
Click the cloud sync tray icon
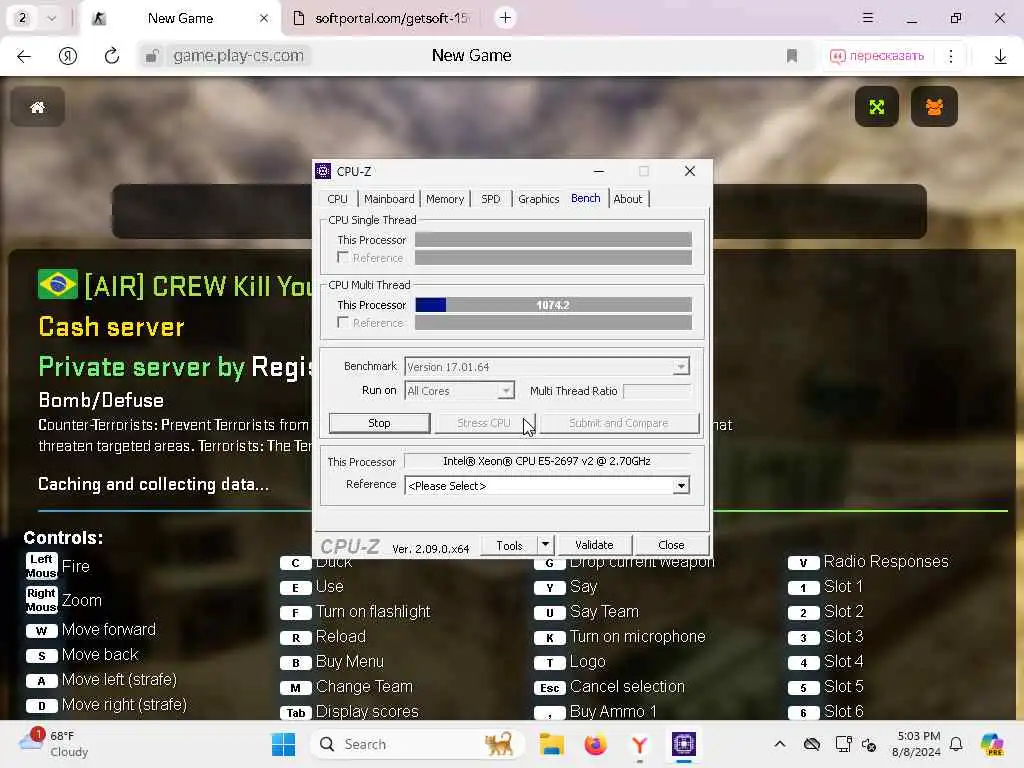point(812,744)
